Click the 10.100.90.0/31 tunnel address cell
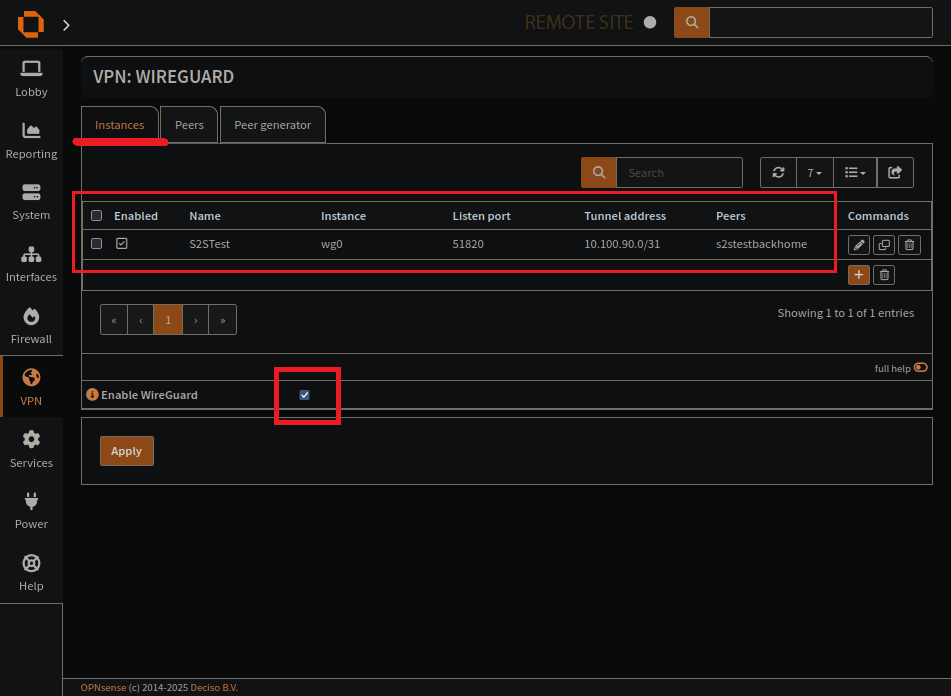951x696 pixels. pyautogui.click(x=622, y=244)
